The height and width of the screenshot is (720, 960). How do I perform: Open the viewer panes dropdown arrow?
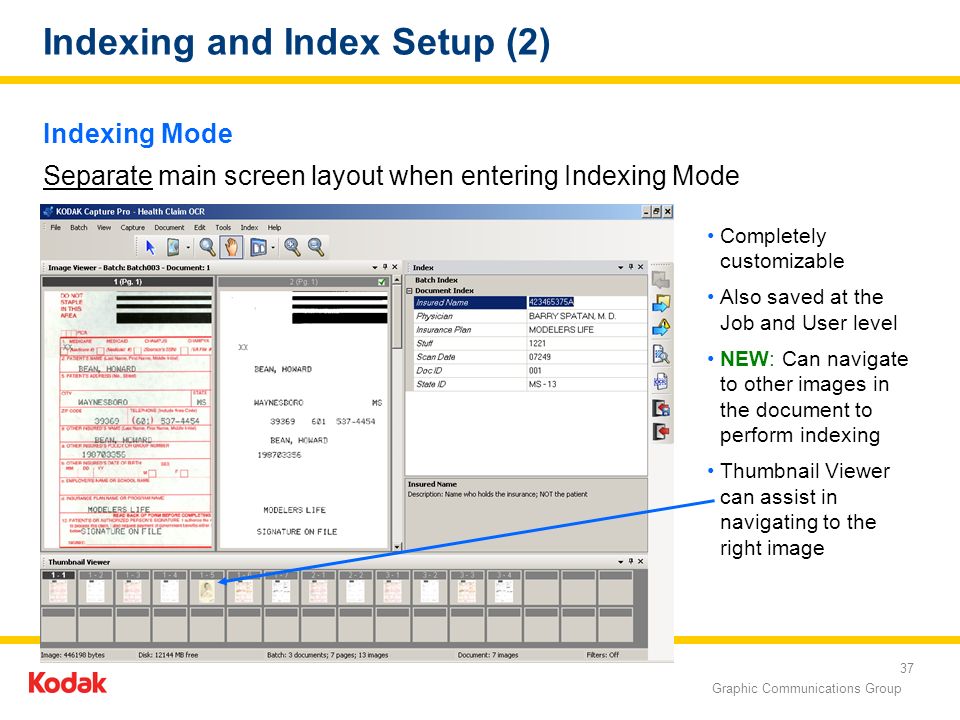273,248
